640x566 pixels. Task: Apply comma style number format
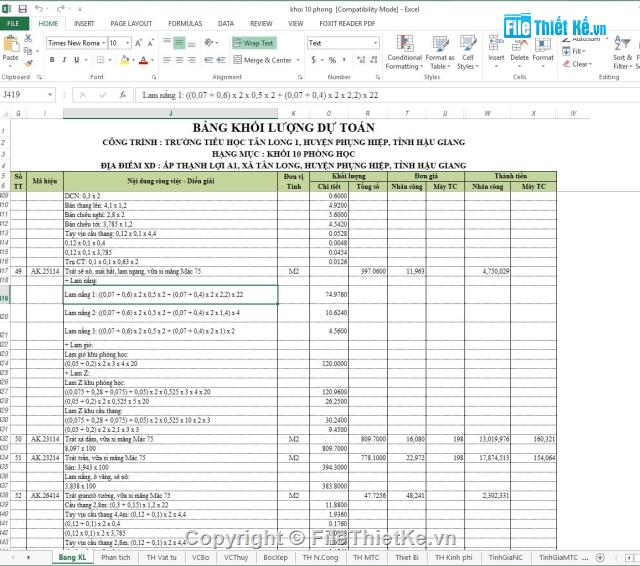click(x=344, y=60)
